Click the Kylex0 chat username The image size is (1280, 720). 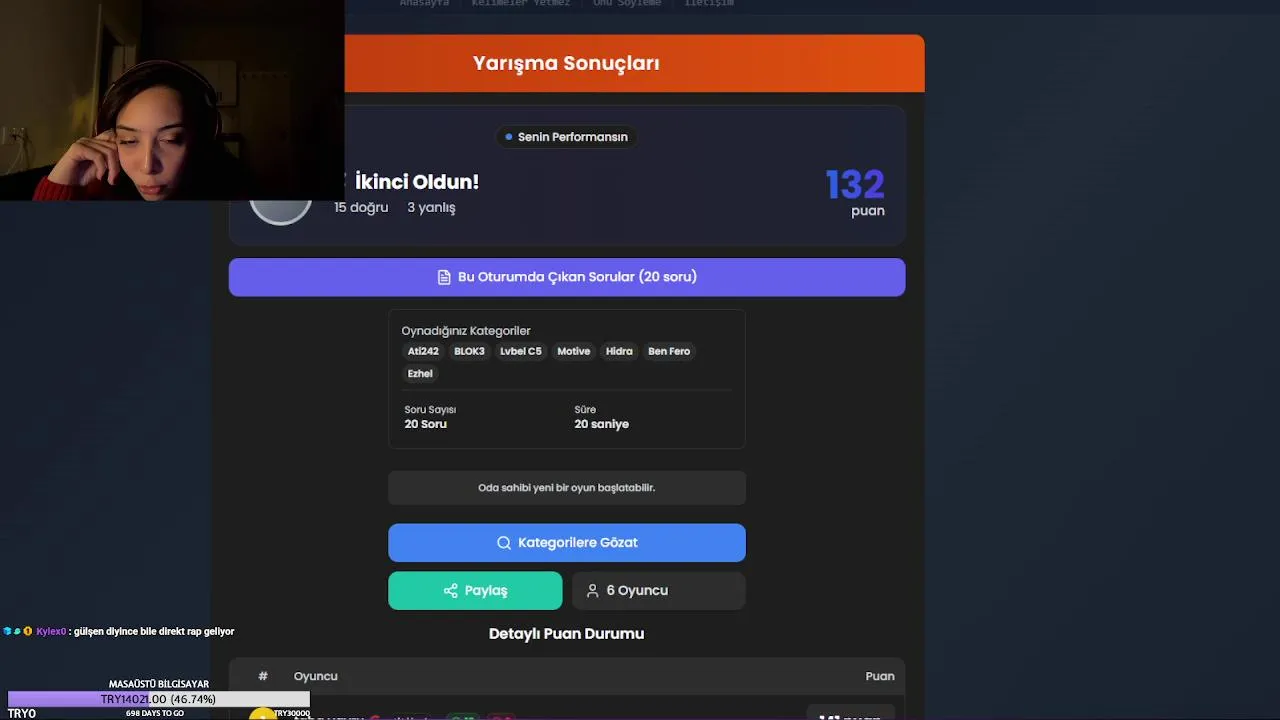[x=51, y=632]
